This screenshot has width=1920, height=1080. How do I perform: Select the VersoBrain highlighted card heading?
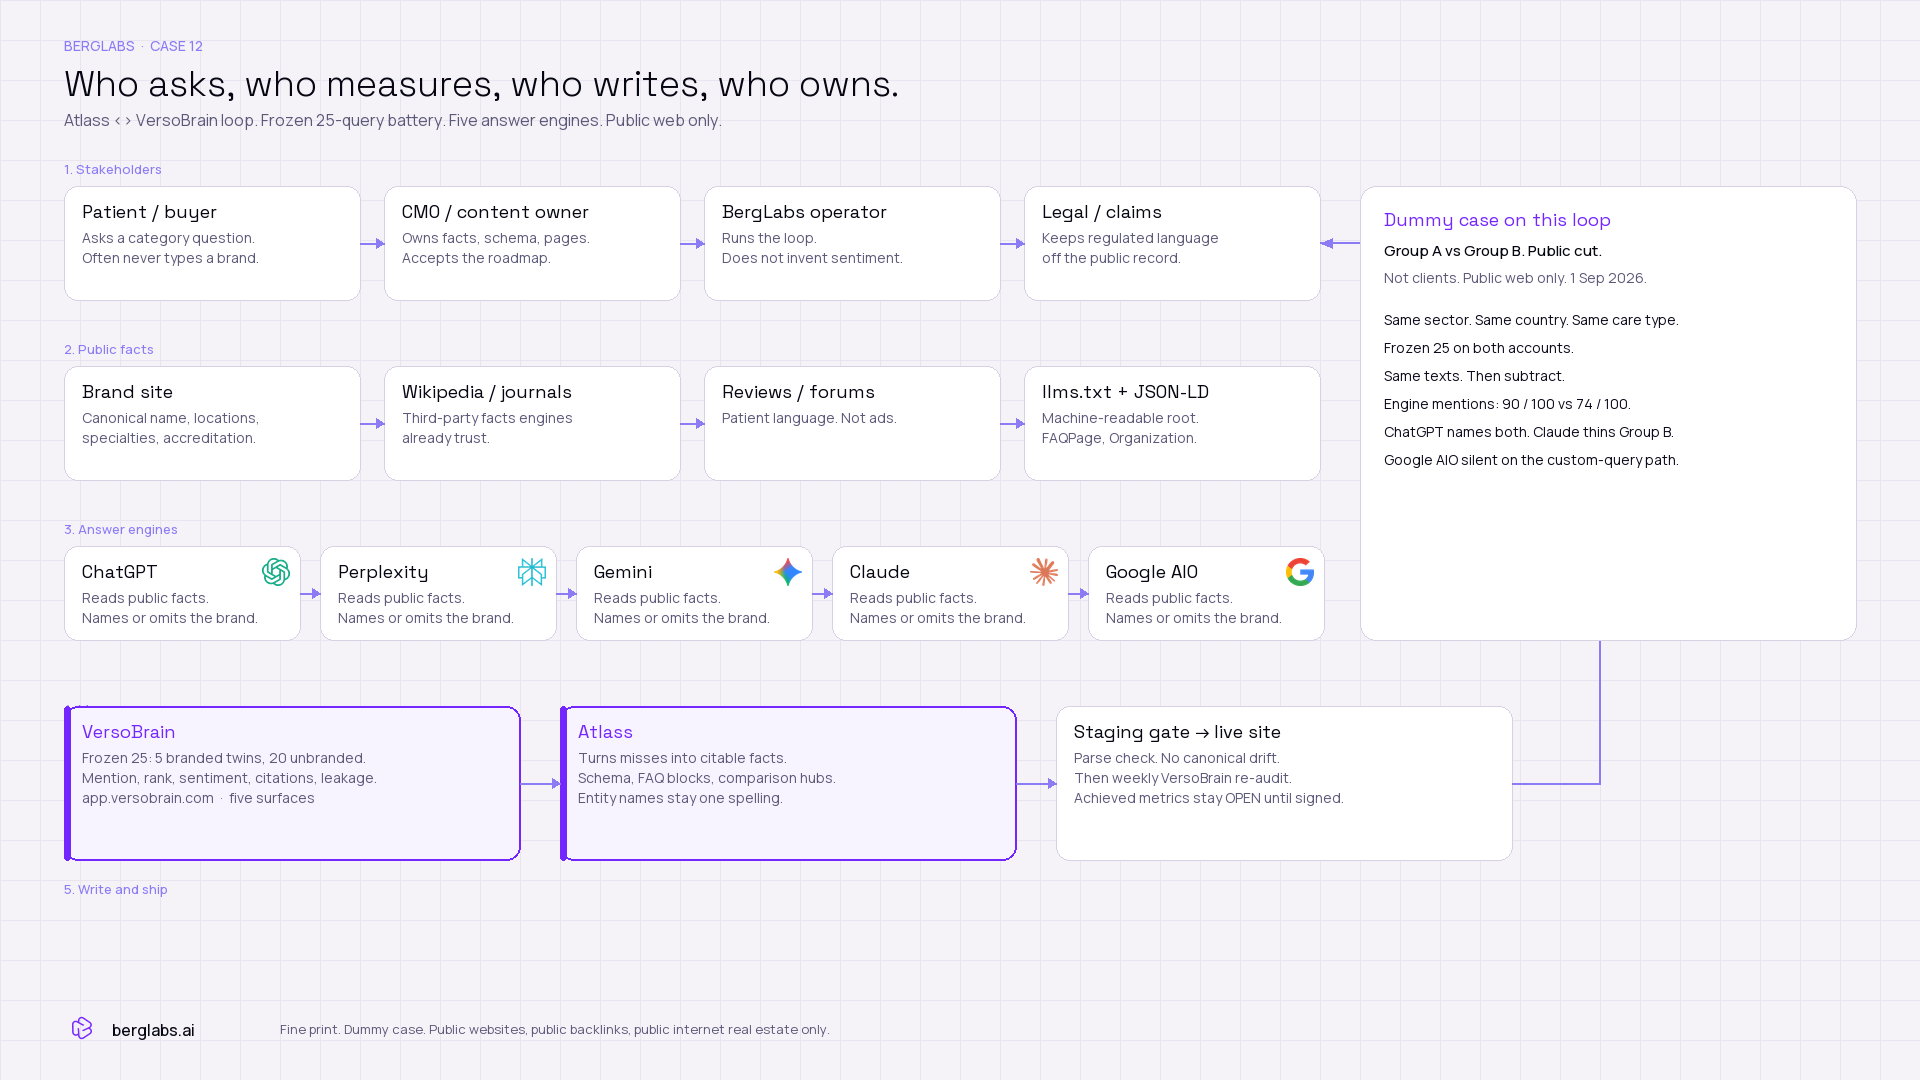tap(129, 732)
